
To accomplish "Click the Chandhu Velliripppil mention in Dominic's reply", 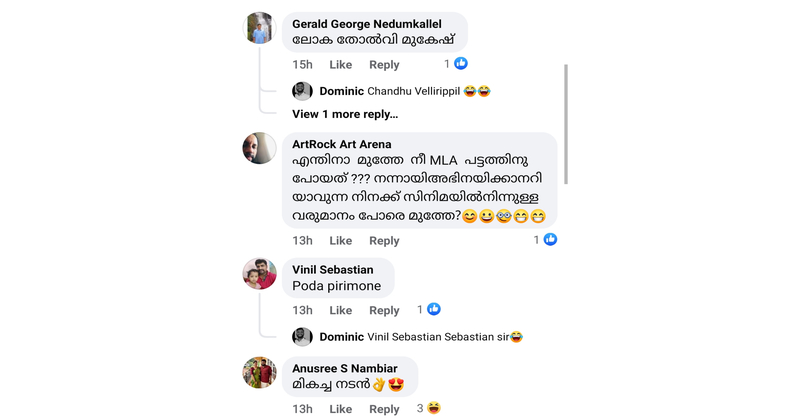I will pyautogui.click(x=414, y=91).
